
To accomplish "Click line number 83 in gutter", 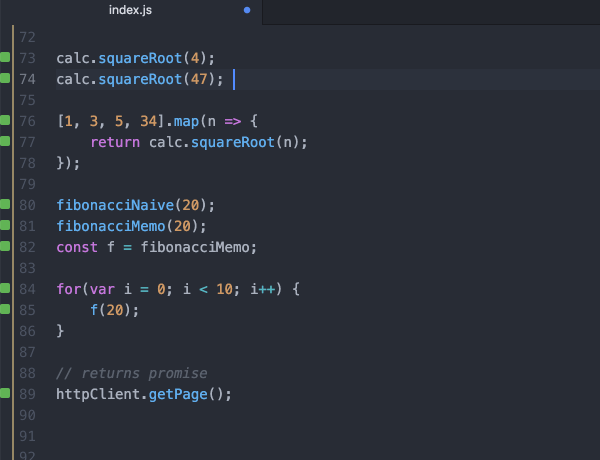I will 28,268.
